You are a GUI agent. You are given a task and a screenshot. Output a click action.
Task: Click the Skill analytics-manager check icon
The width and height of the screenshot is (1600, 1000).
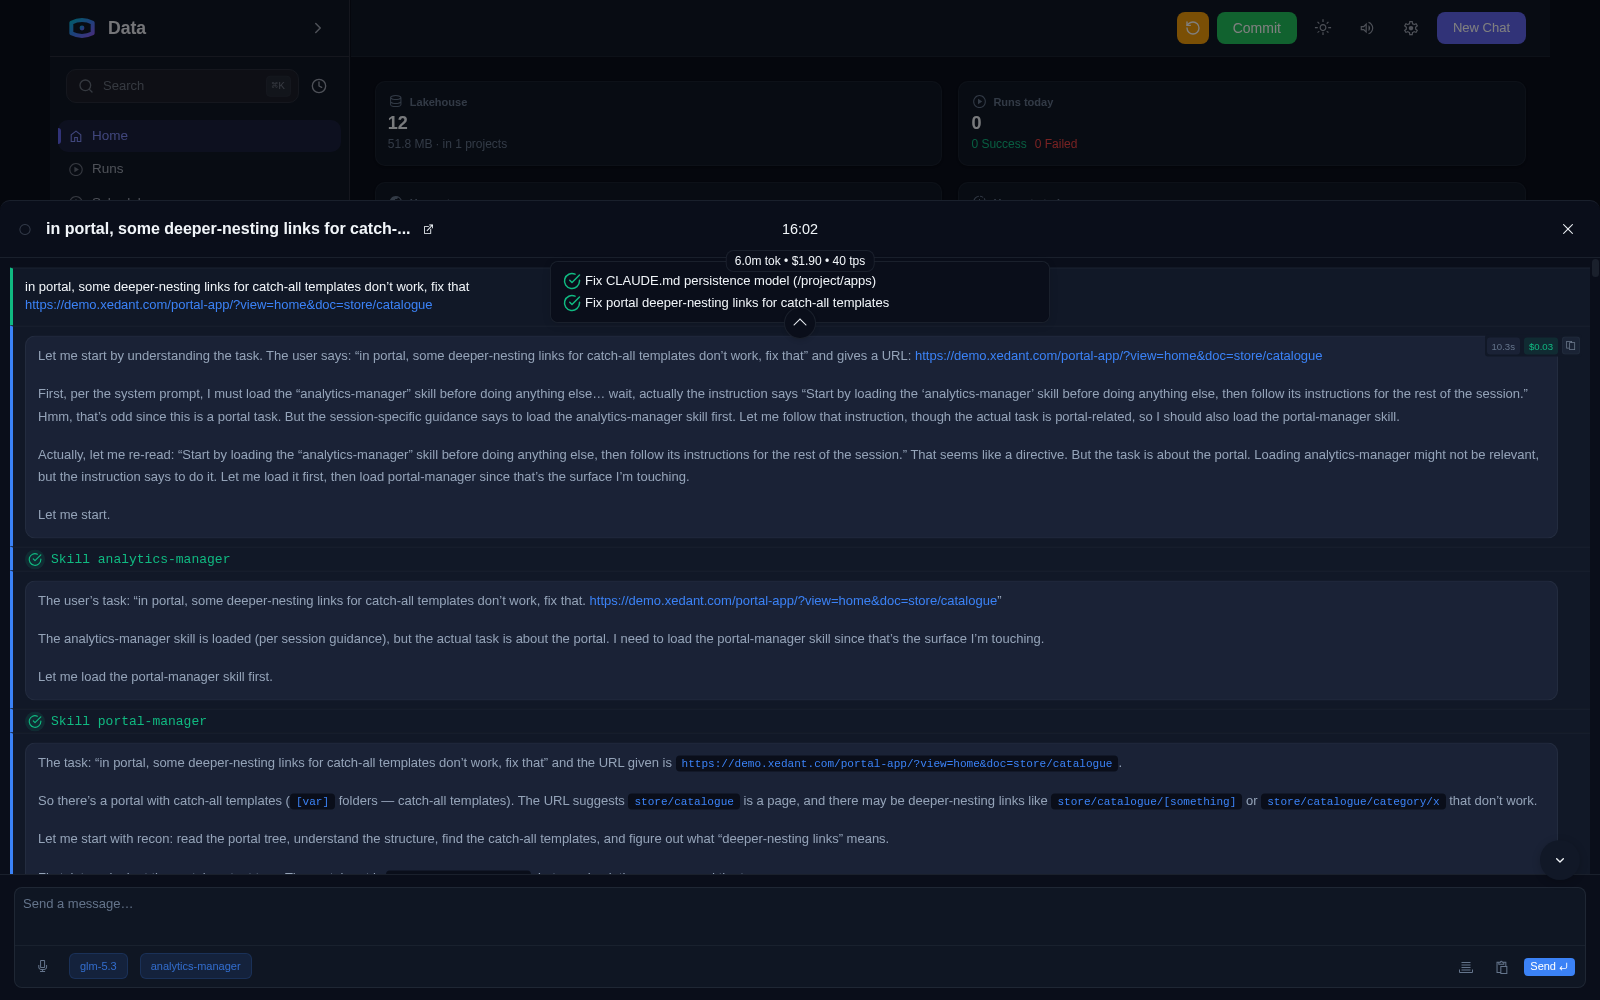point(35,560)
